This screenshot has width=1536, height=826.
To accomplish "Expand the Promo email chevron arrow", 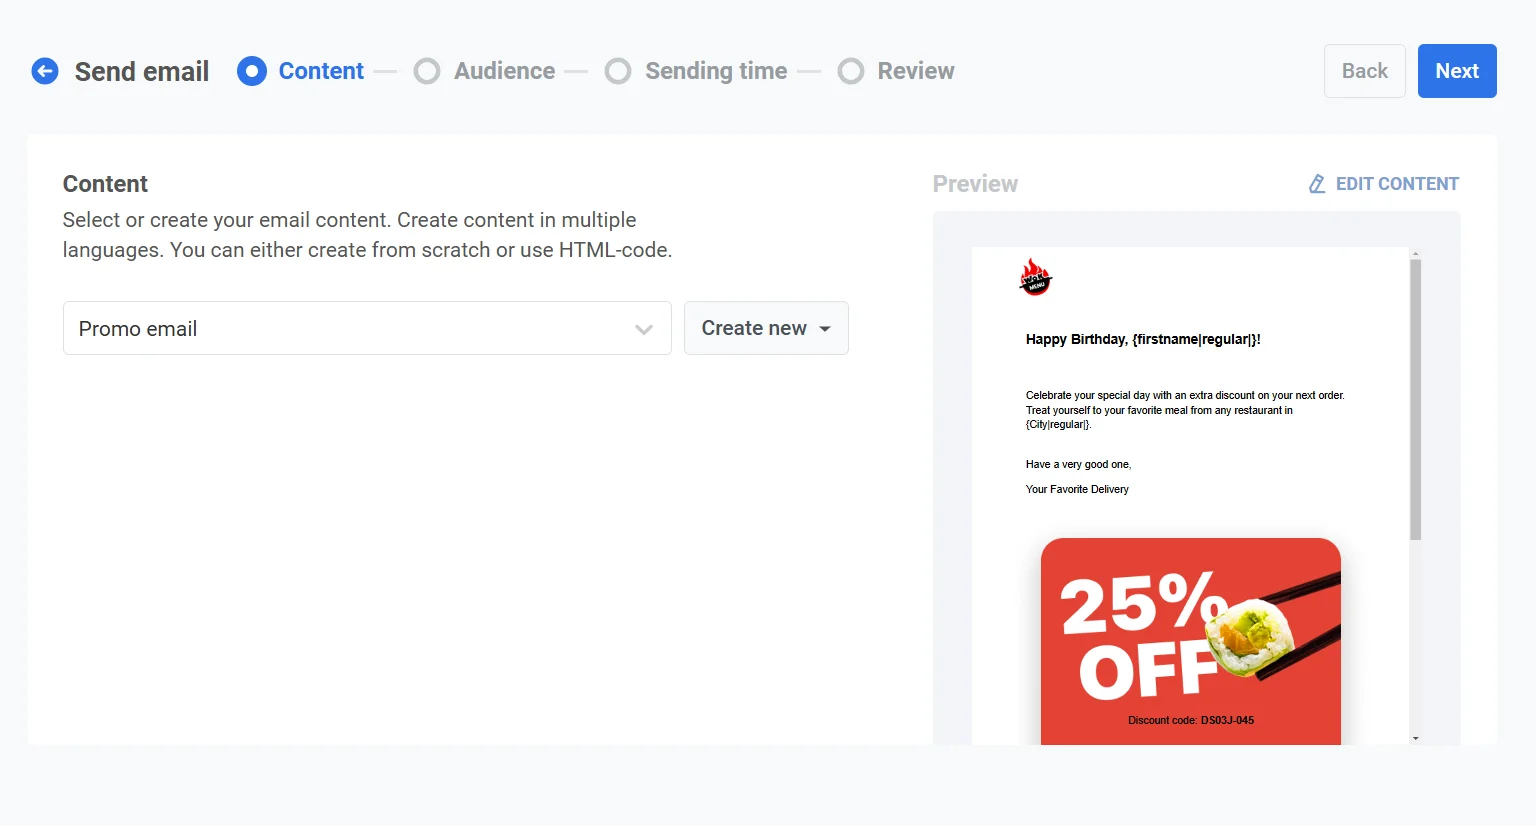I will click(x=644, y=329).
